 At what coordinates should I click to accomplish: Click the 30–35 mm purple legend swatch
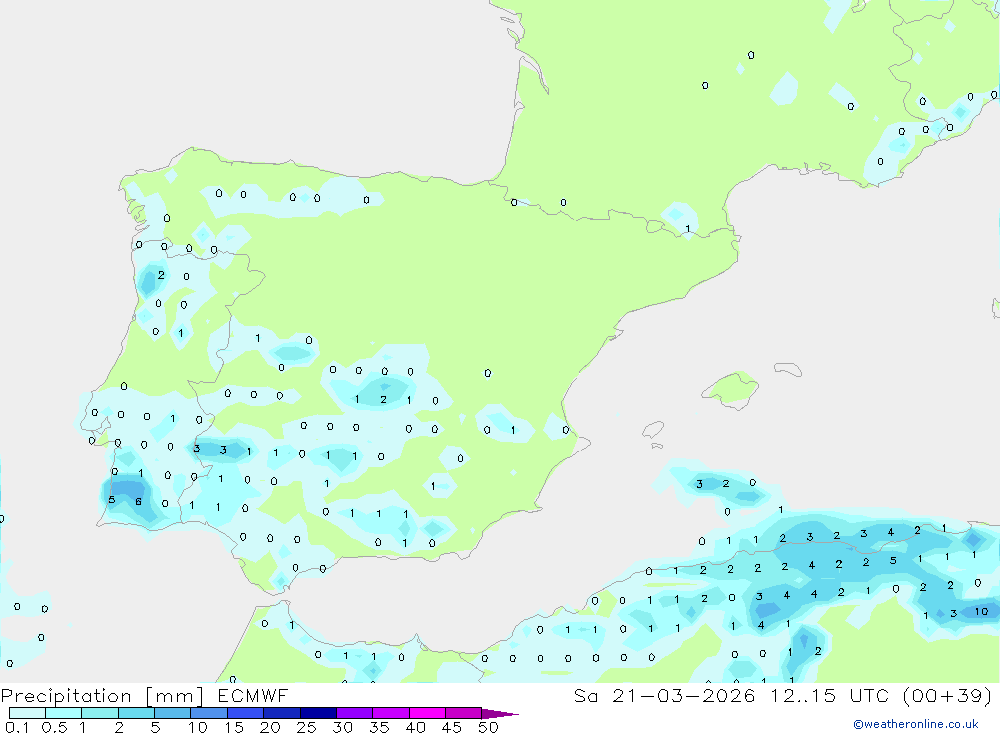(x=355, y=713)
